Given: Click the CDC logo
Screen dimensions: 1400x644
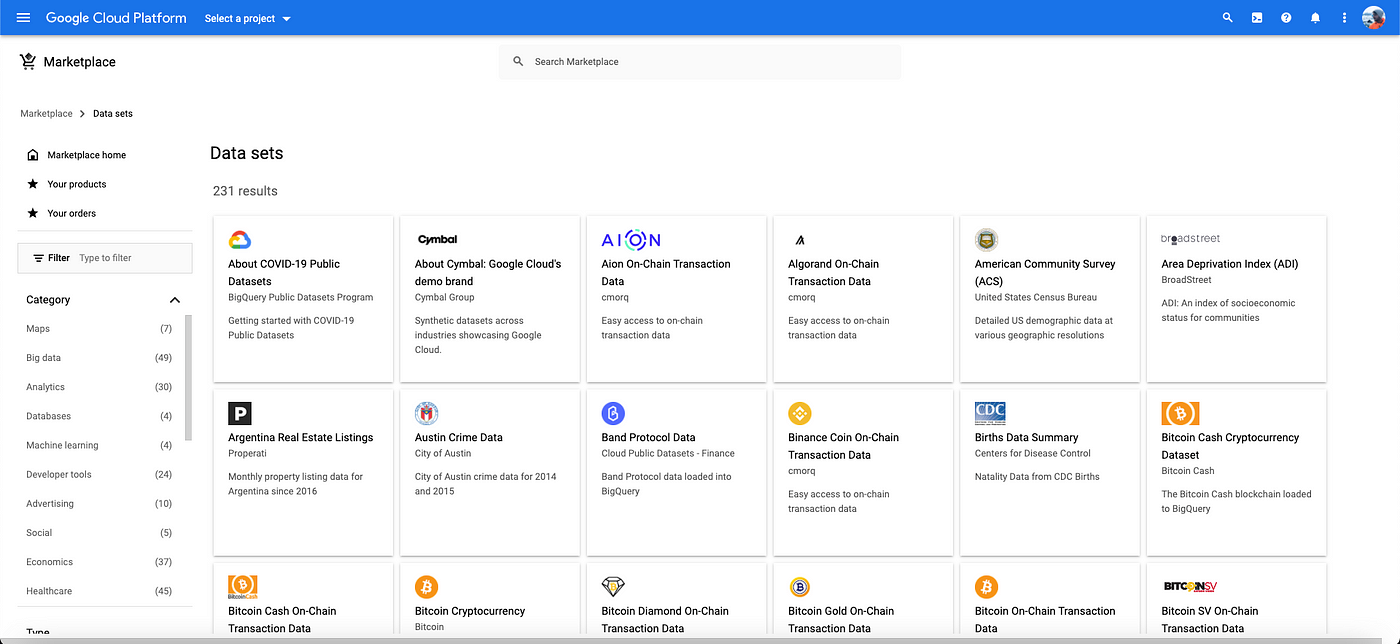Looking at the screenshot, I should tap(990, 413).
